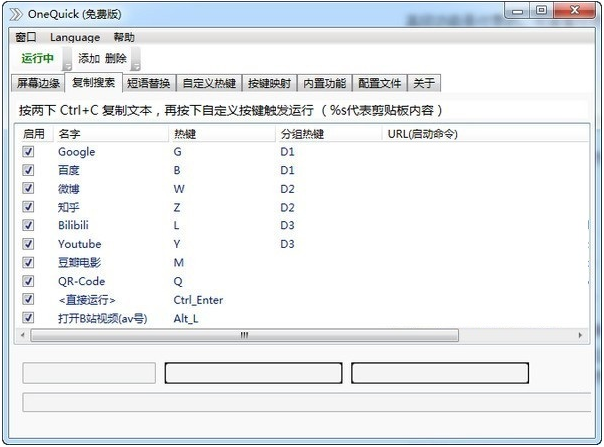
Task: Click the 运行中 running status button
Action: 38,59
